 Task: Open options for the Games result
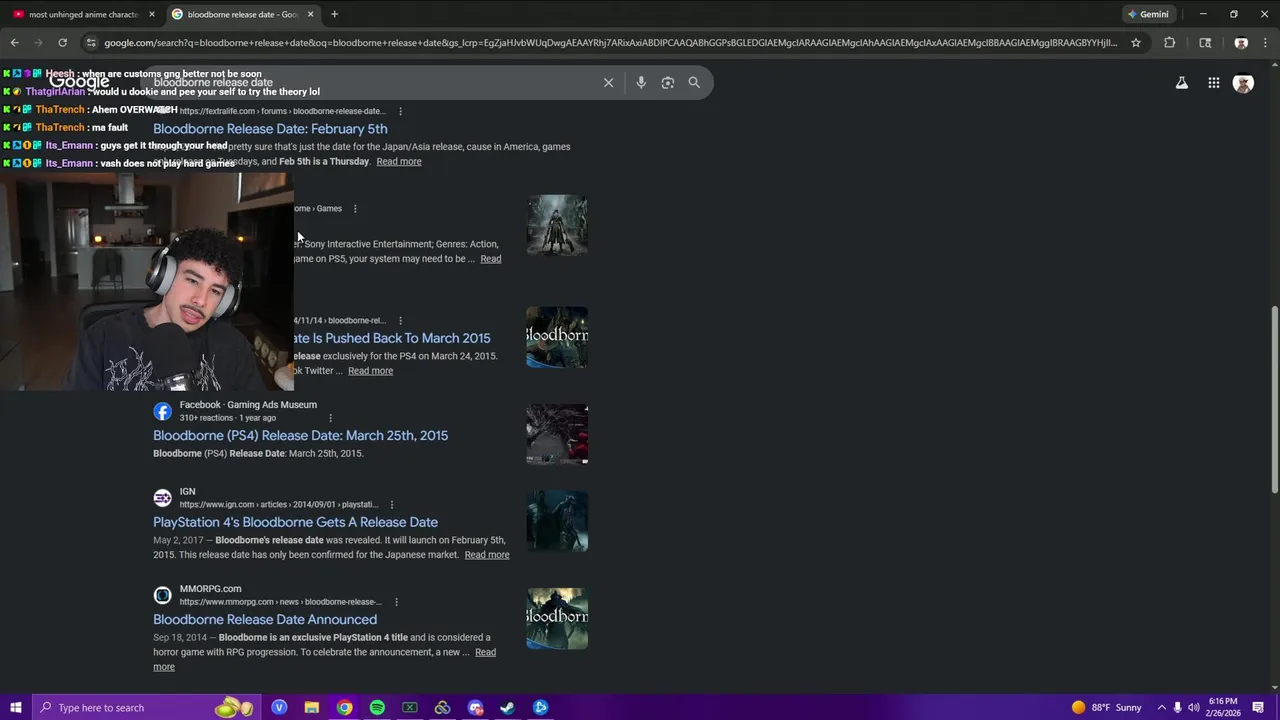point(355,209)
